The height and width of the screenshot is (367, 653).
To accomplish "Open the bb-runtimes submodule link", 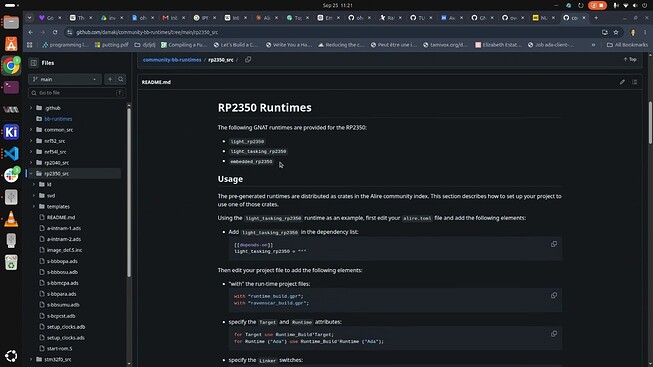I will pyautogui.click(x=58, y=119).
